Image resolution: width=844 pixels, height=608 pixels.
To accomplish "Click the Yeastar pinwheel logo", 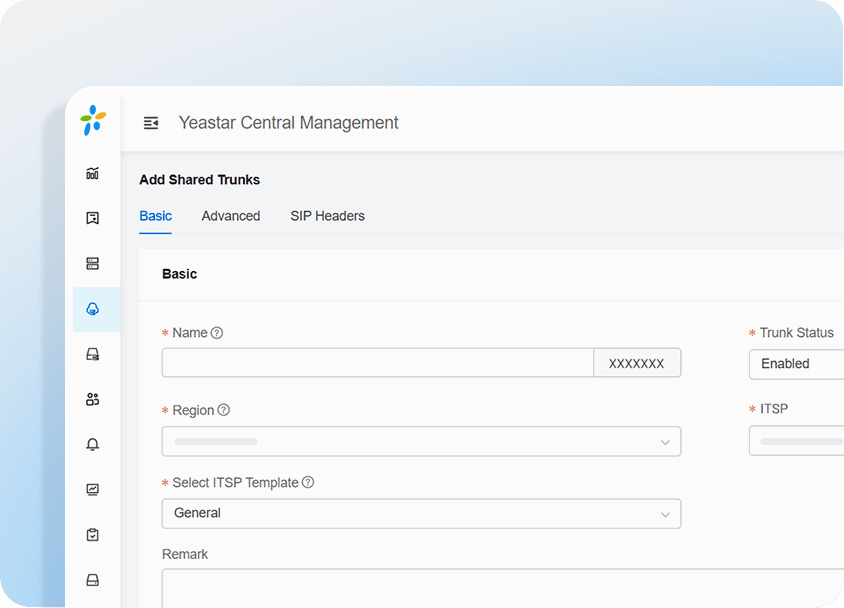I will [93, 120].
